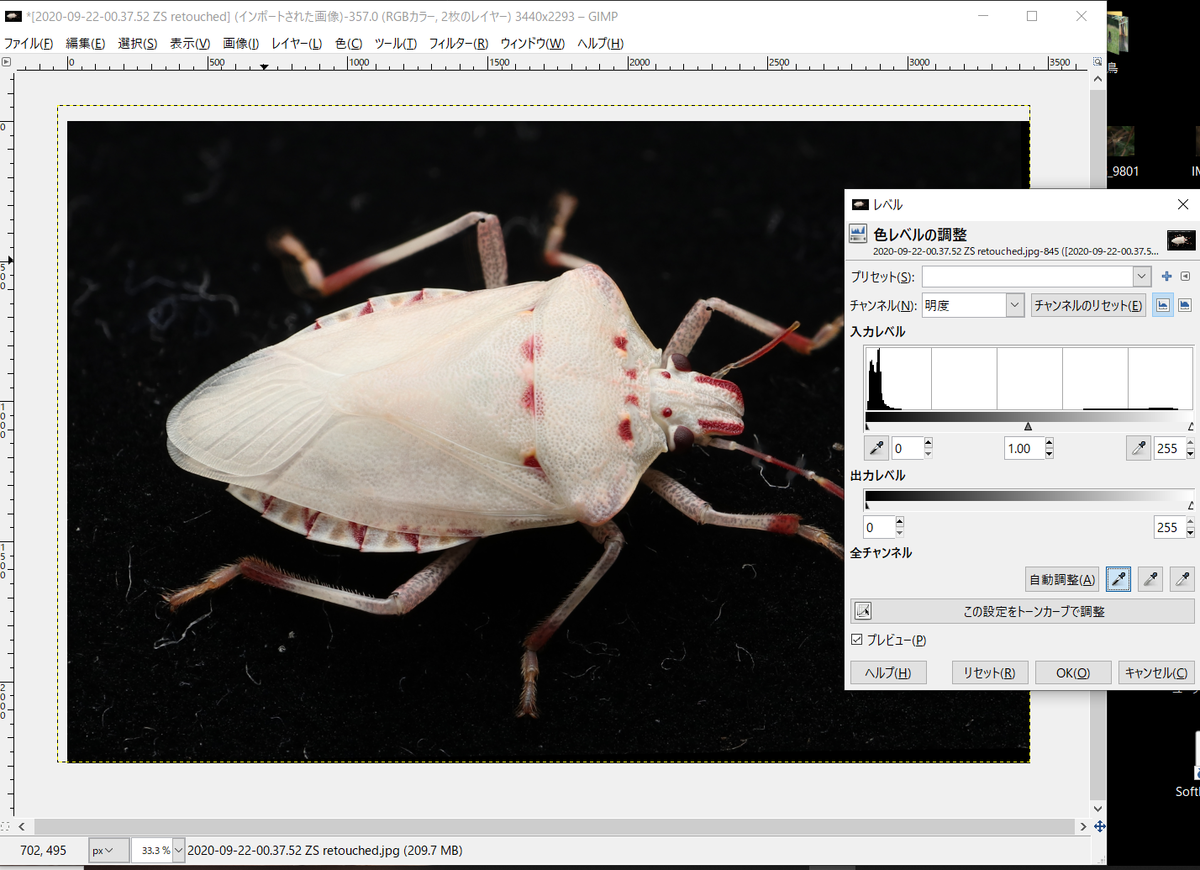Click the vertical scrollbar down arrow
The image size is (1200, 870).
click(x=1099, y=808)
